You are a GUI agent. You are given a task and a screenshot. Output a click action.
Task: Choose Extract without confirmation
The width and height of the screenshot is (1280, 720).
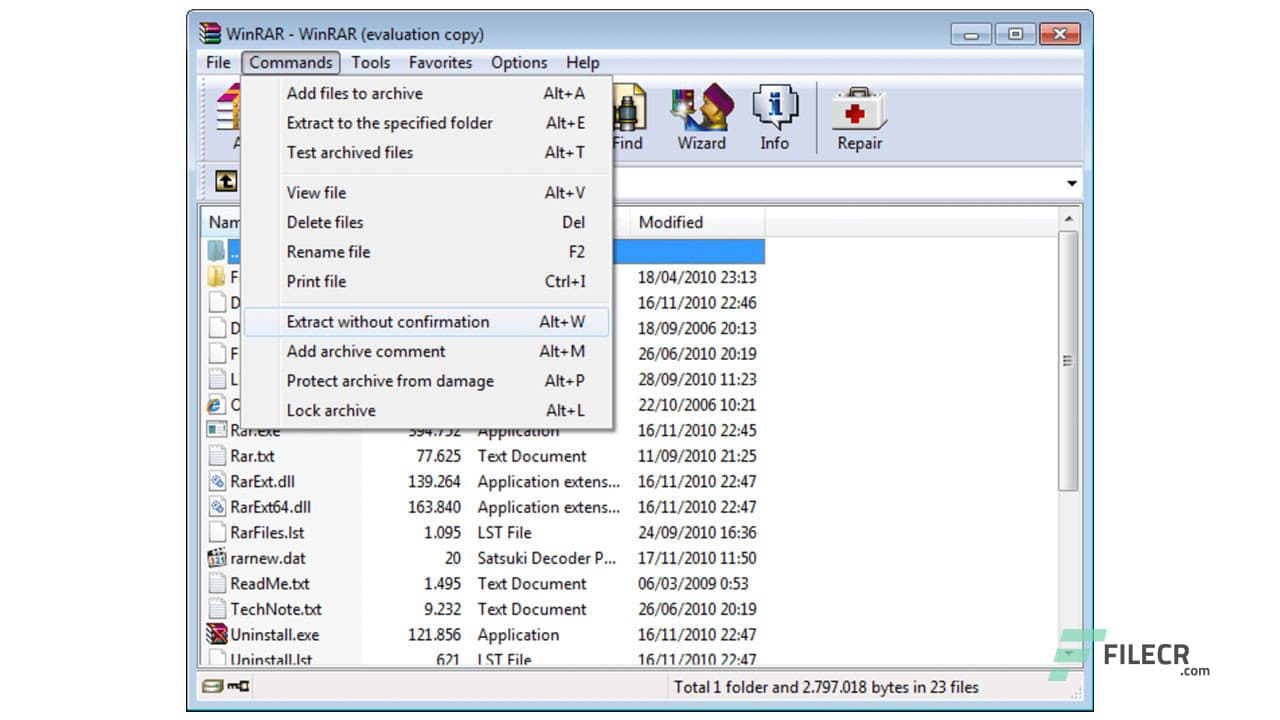click(388, 321)
